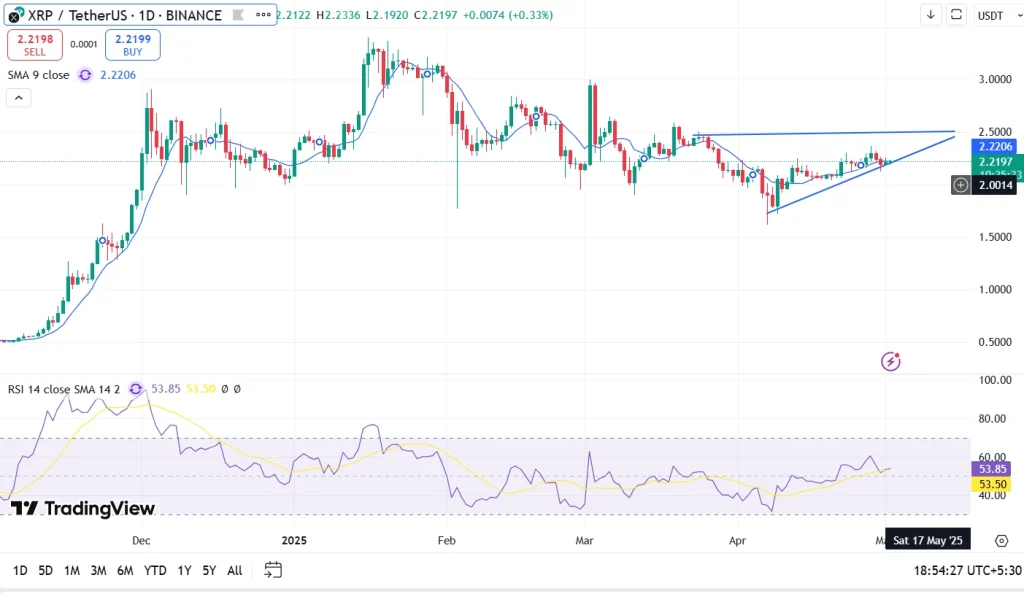Click the SMA refresh icon next to 2.2206

click(85, 75)
